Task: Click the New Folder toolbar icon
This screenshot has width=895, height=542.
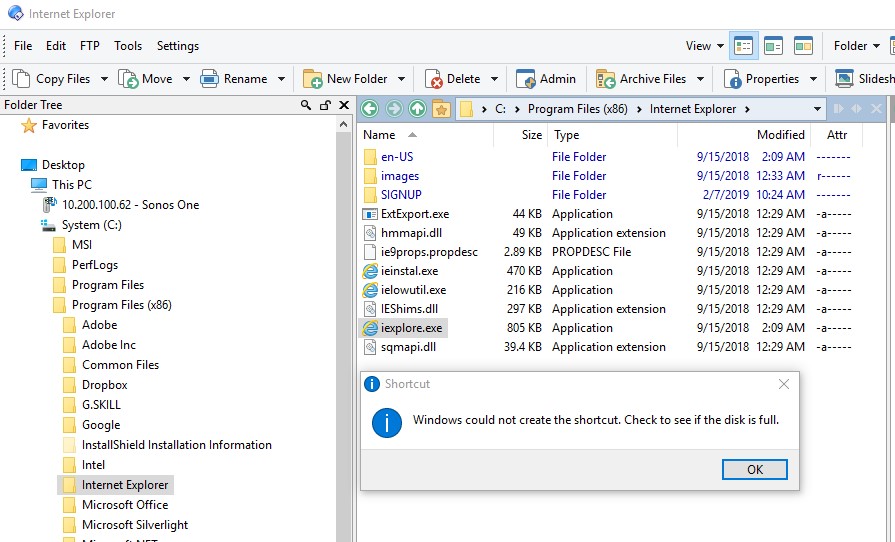Action: coord(313,79)
